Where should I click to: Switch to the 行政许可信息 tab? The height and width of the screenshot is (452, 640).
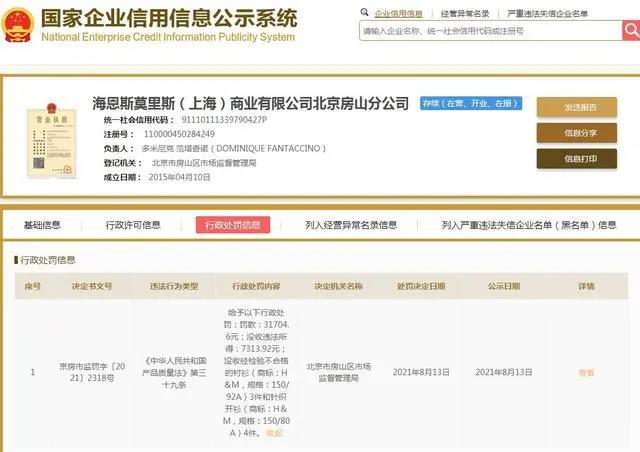(133, 225)
